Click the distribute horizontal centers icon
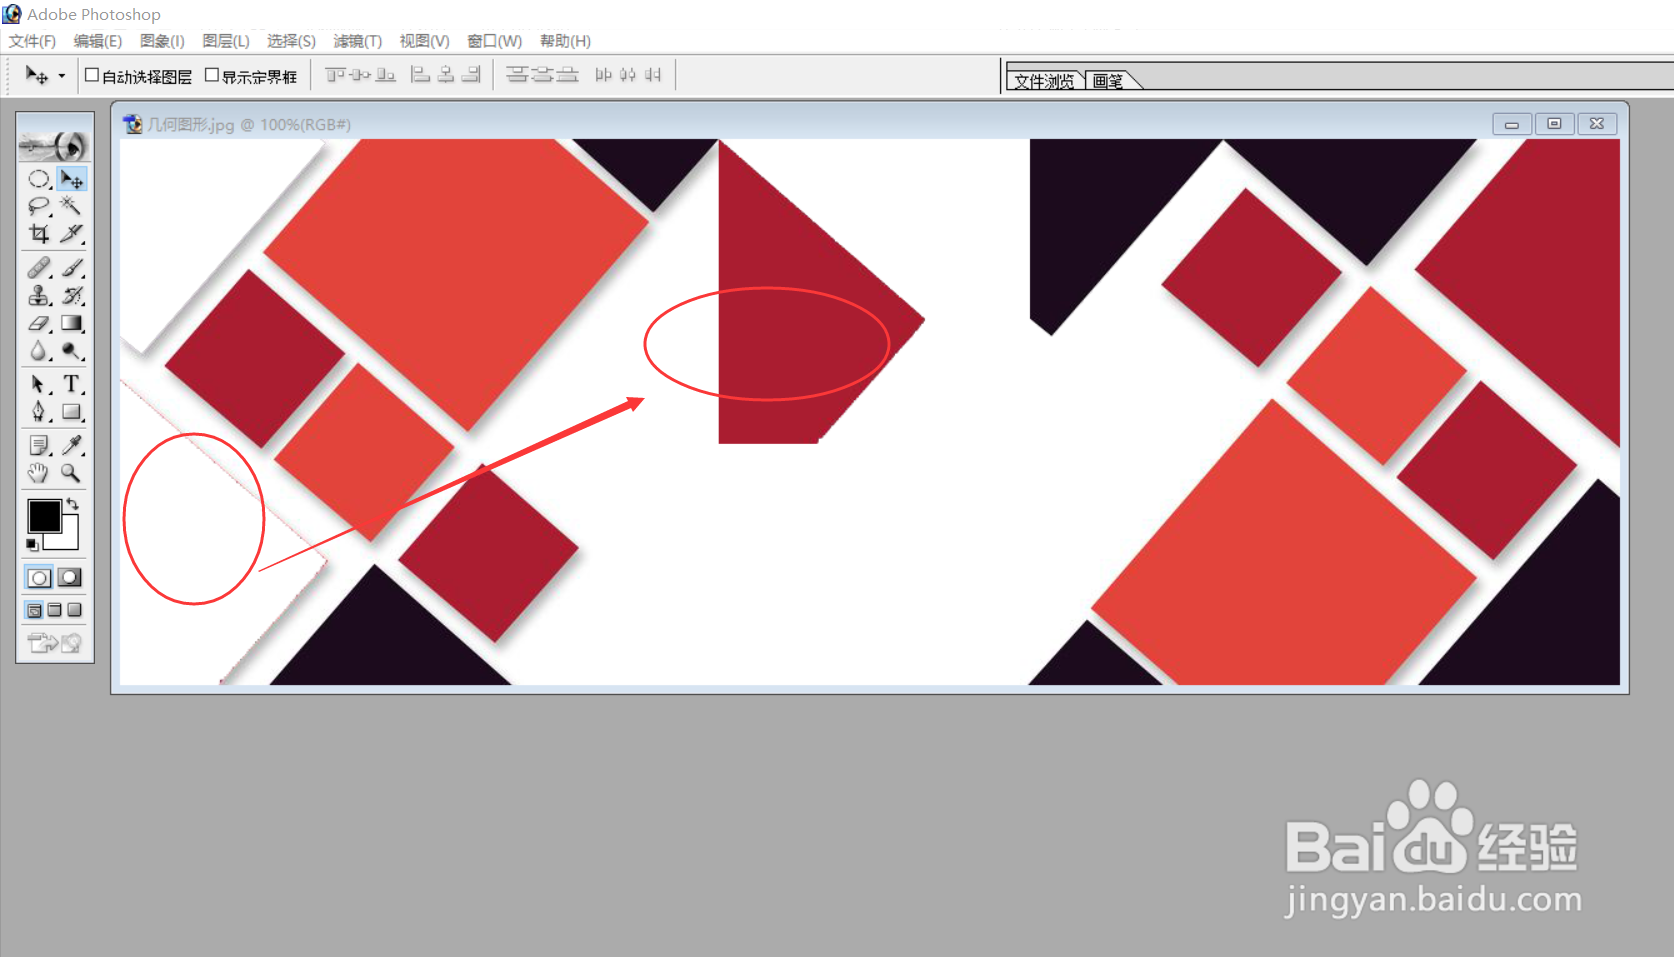Screen dimensions: 1674x957 click(628, 75)
